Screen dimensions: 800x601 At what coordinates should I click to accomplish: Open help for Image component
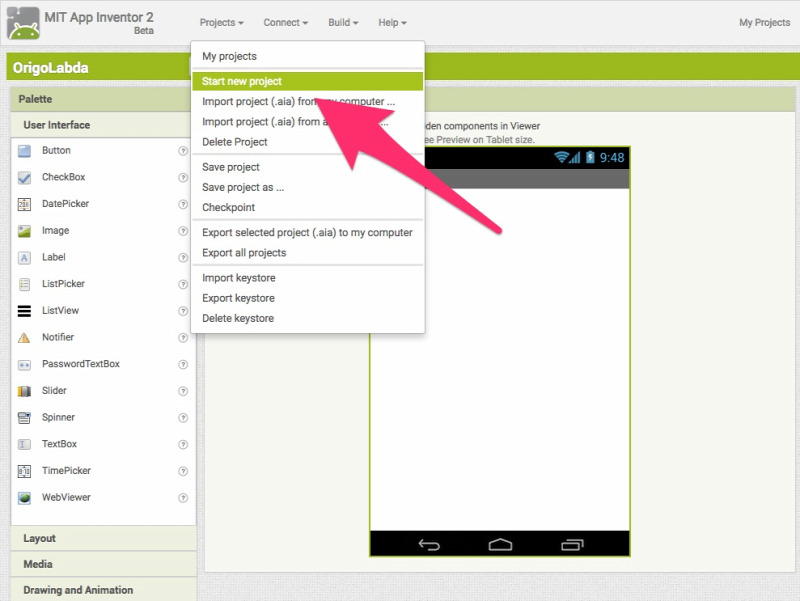tap(183, 231)
